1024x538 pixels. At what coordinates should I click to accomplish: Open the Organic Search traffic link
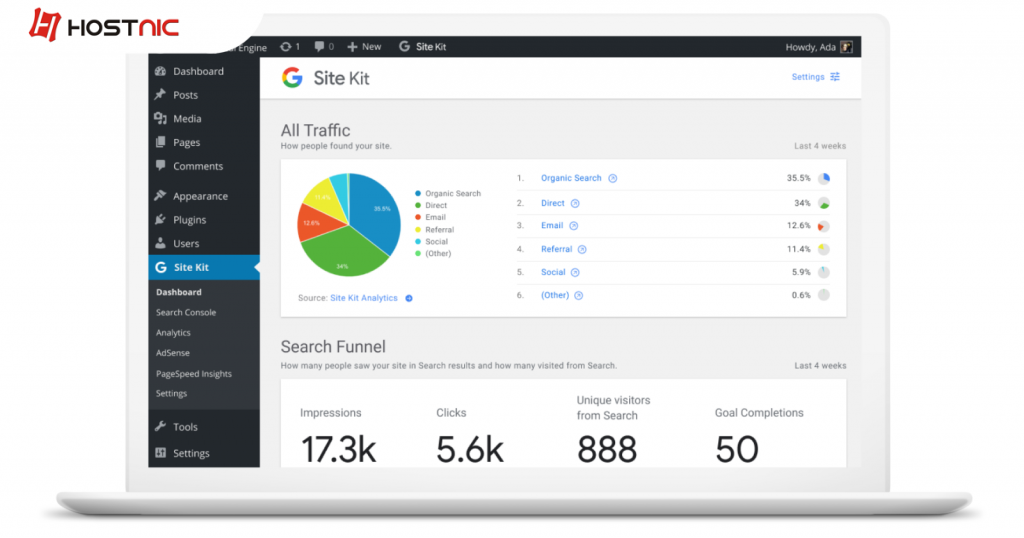[571, 178]
